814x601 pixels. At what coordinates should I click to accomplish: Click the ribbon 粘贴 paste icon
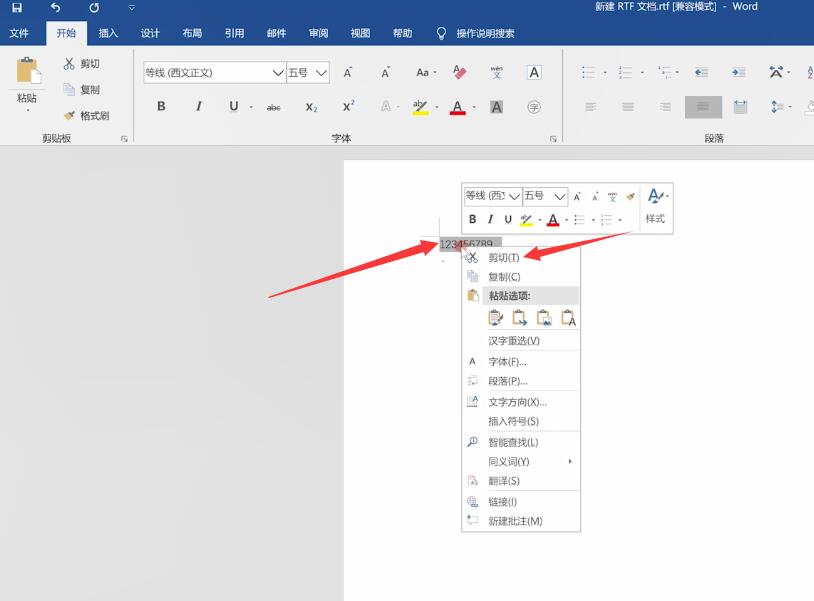tap(28, 71)
